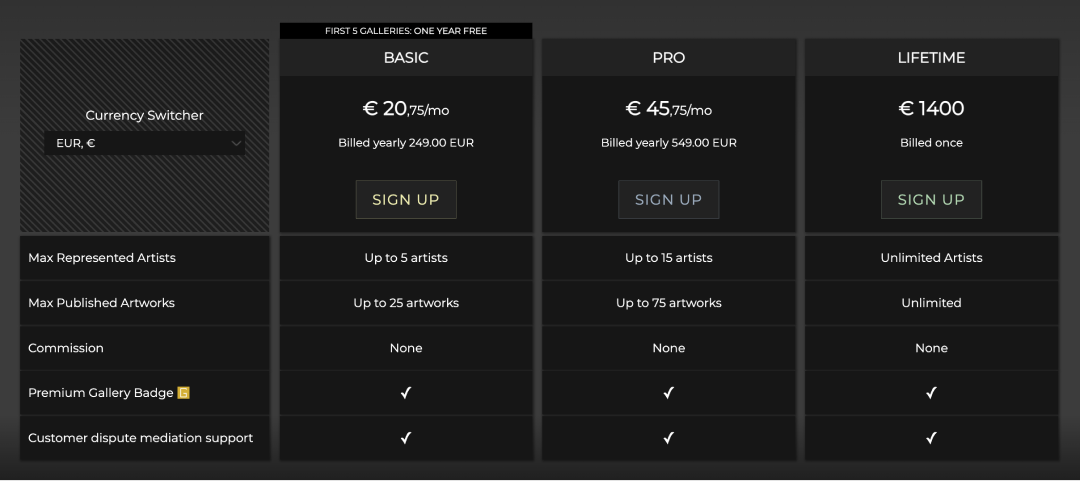
Task: Click the currency dropdown chevron arrow
Action: [x=236, y=143]
